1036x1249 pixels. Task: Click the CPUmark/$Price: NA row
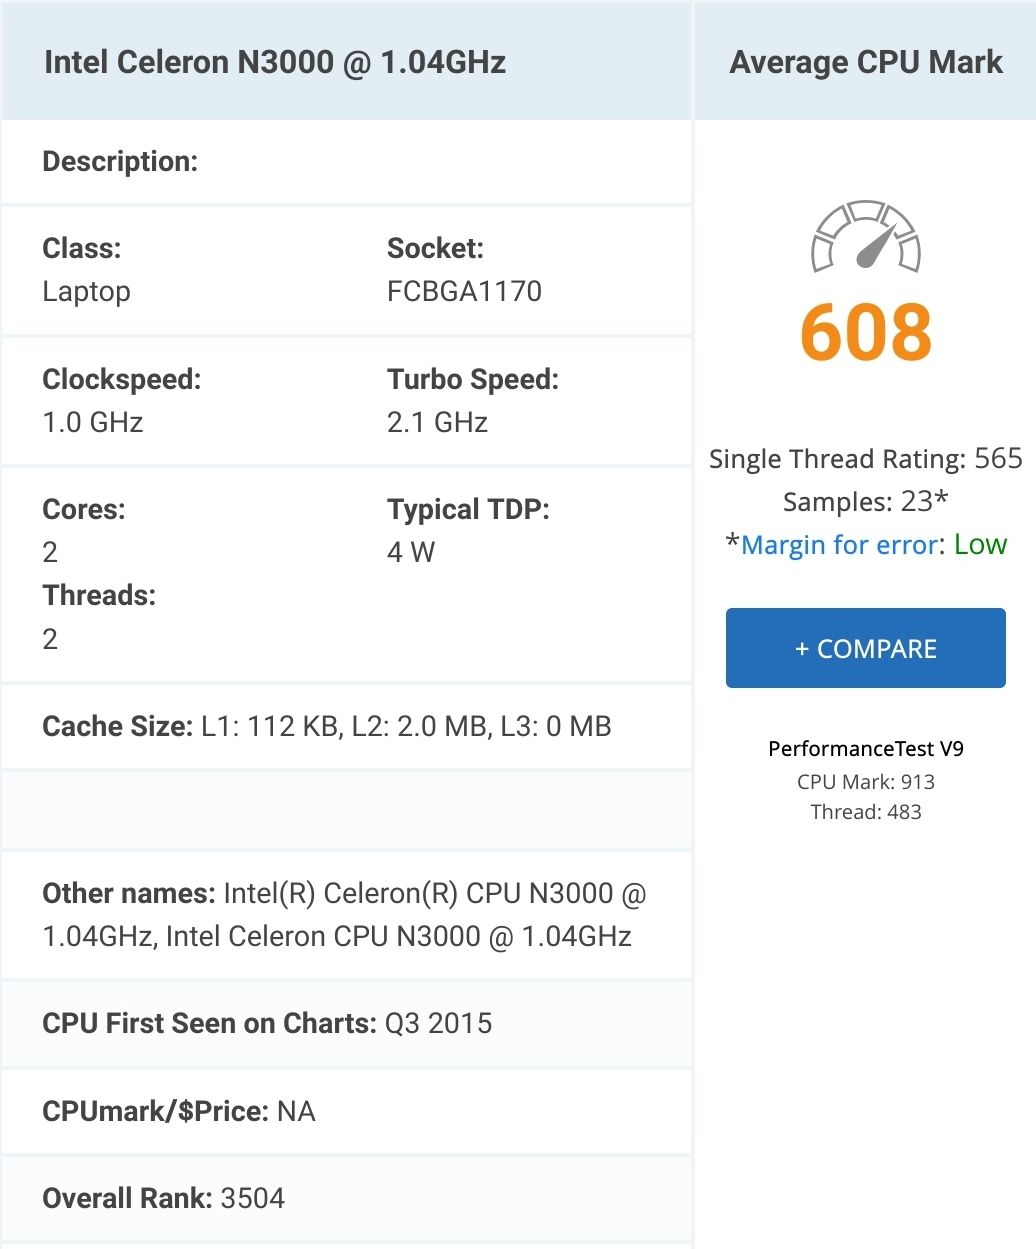[x=346, y=1111]
